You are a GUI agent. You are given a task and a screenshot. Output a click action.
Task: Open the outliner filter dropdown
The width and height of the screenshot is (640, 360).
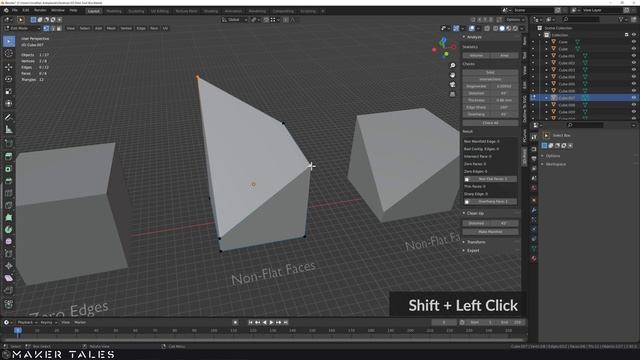tap(622, 19)
